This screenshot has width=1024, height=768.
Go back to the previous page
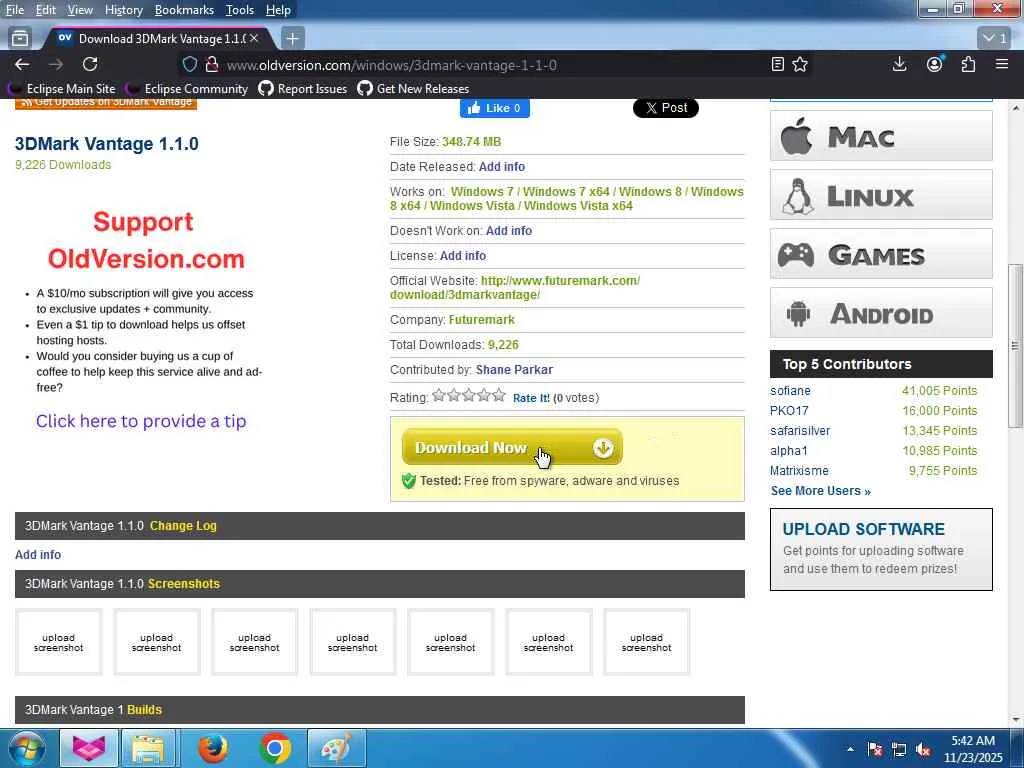tap(22, 65)
